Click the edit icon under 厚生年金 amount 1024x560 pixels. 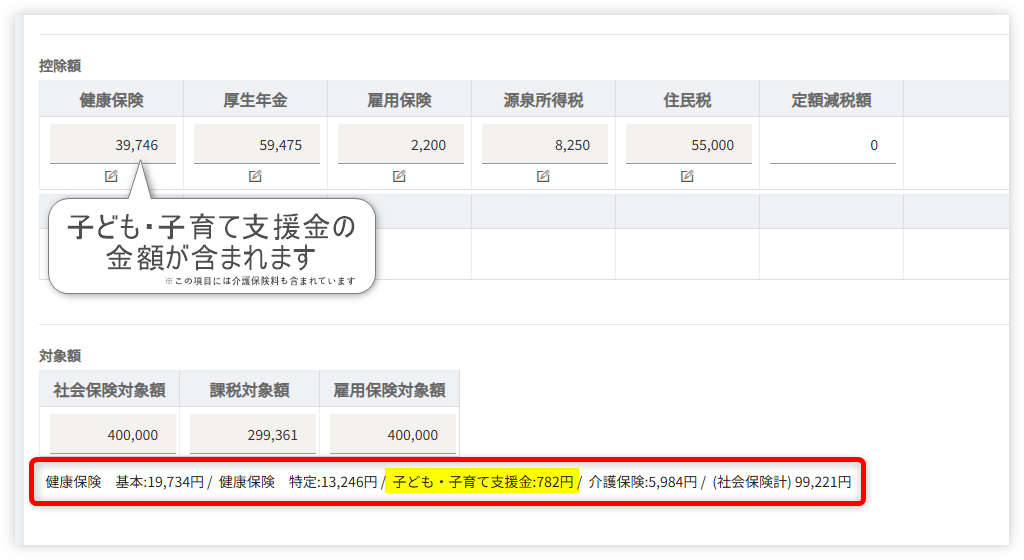255,176
